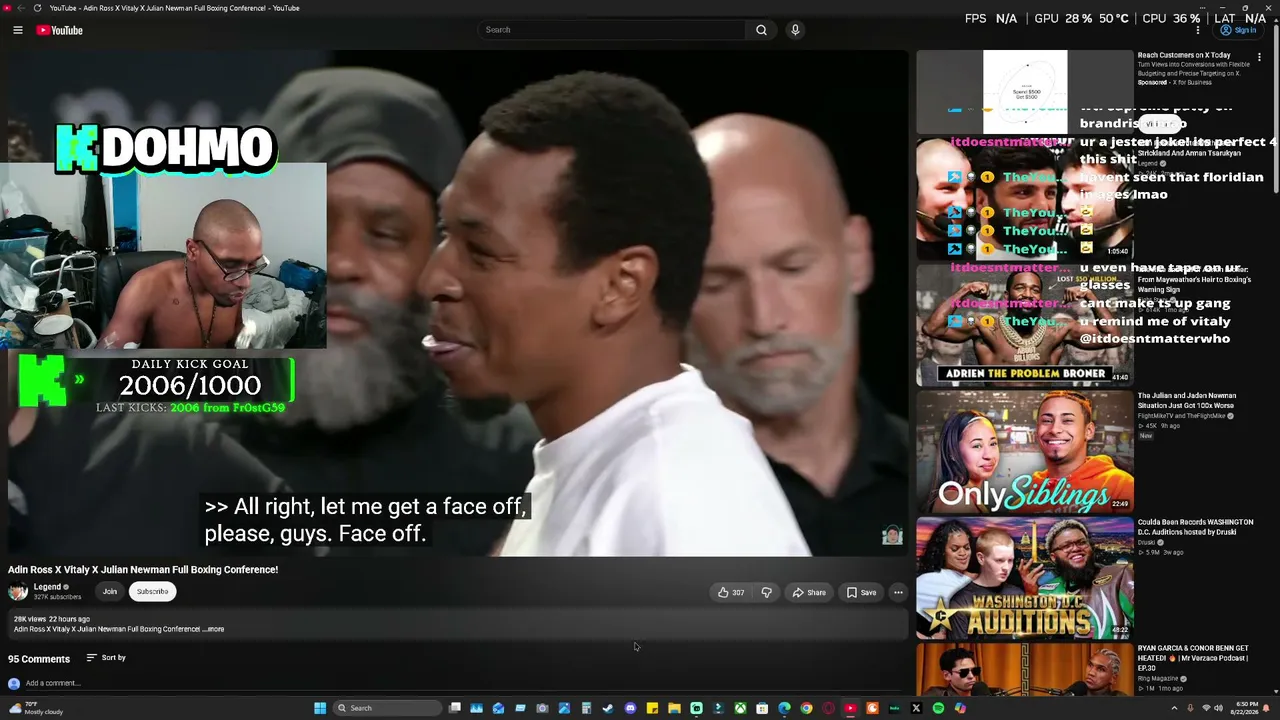Open the Washington D.C. Auditions thumbnail
This screenshot has width=1280, height=720.
[1025, 578]
